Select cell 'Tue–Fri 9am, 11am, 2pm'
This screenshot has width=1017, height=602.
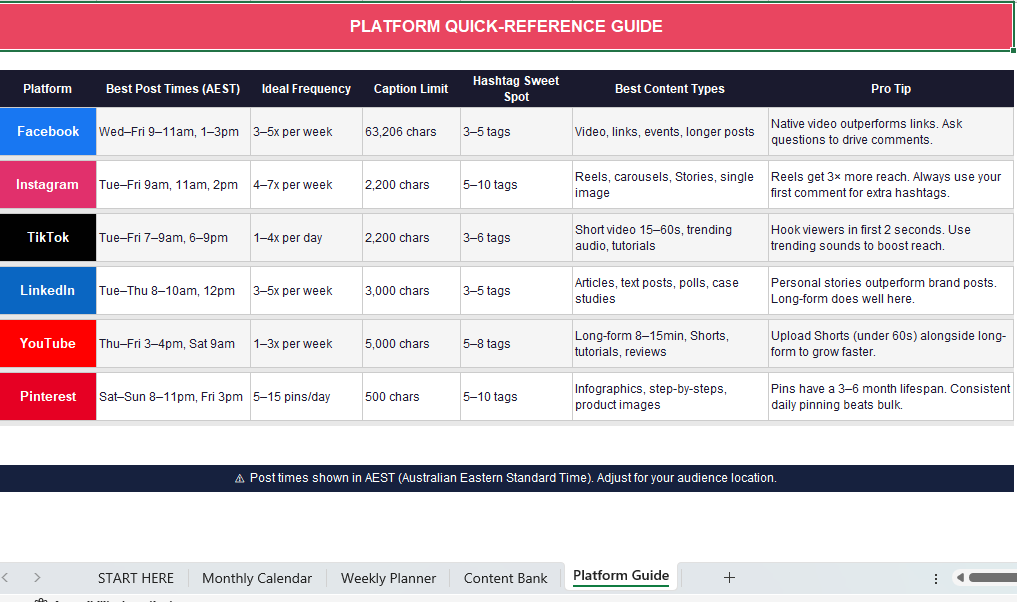point(173,185)
